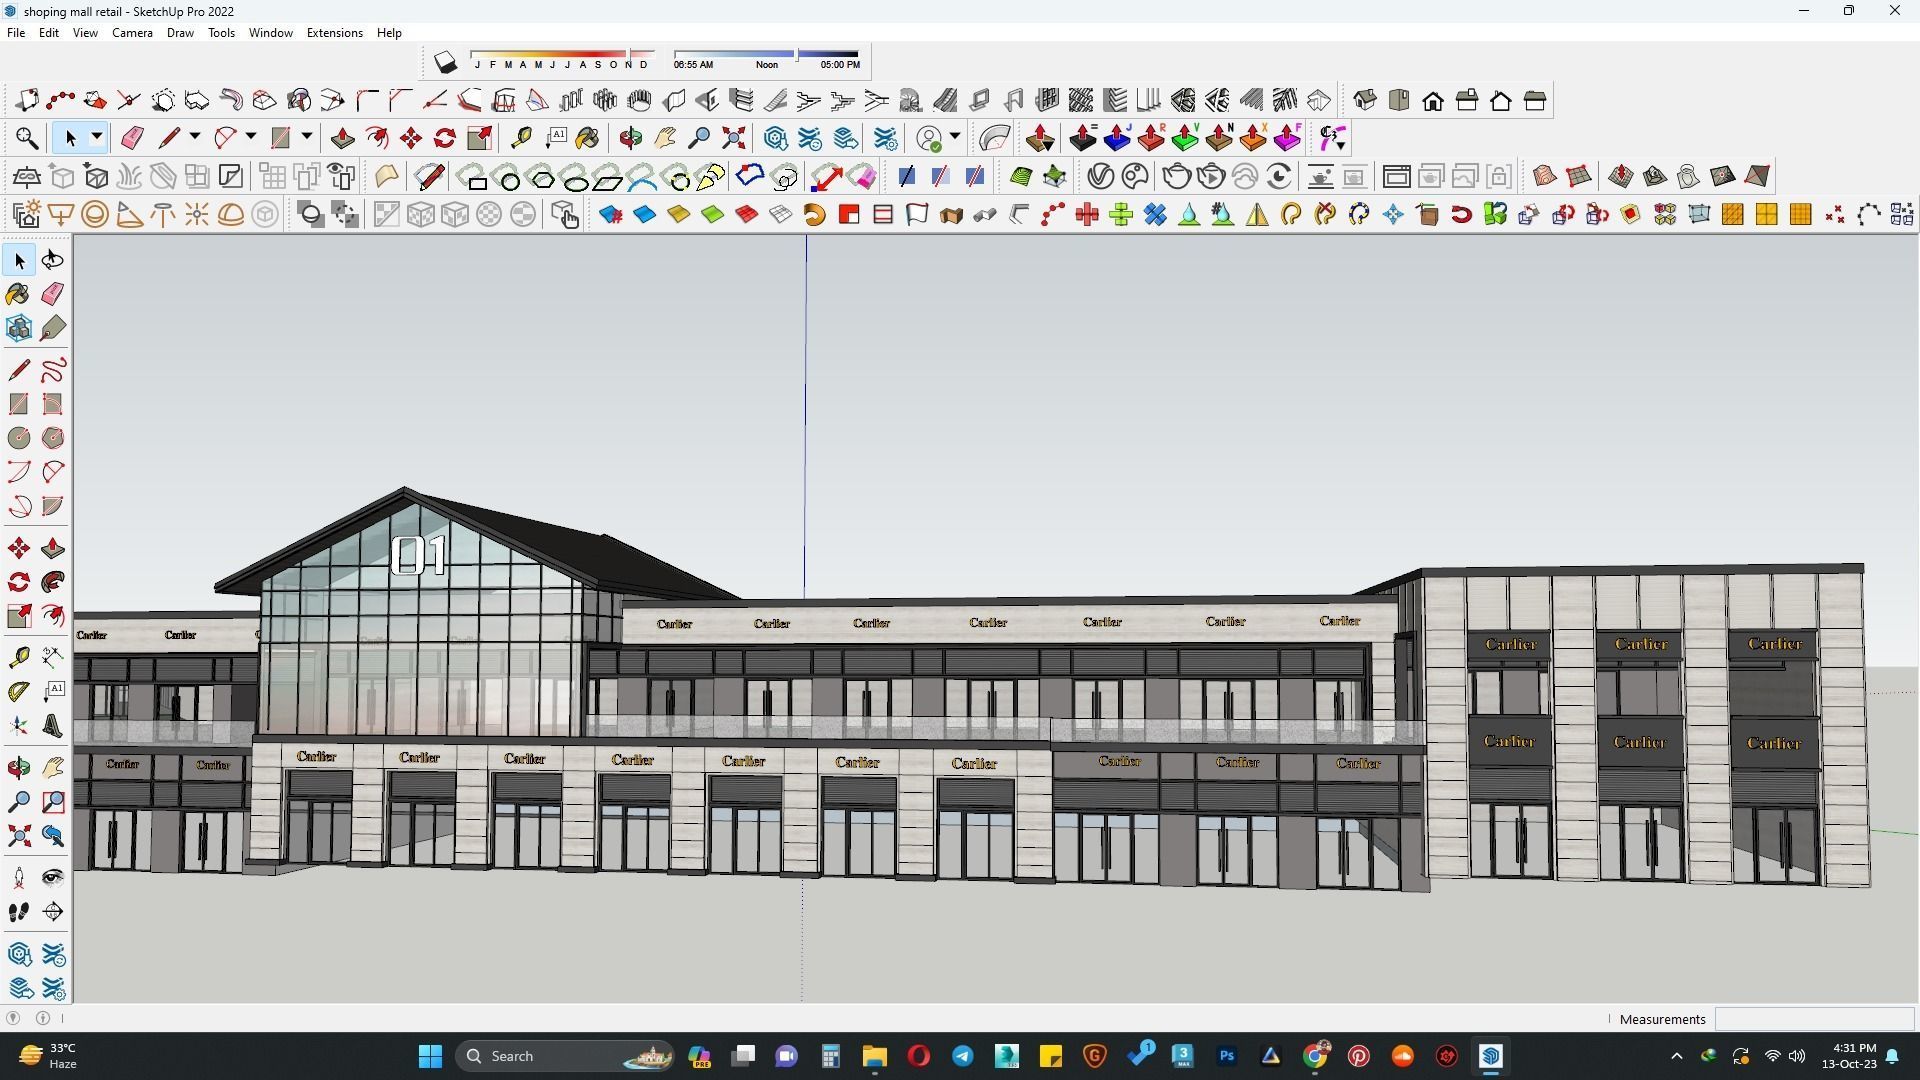Click Follow Push Pull magenta F icon
The image size is (1920, 1080).
tap(1287, 138)
